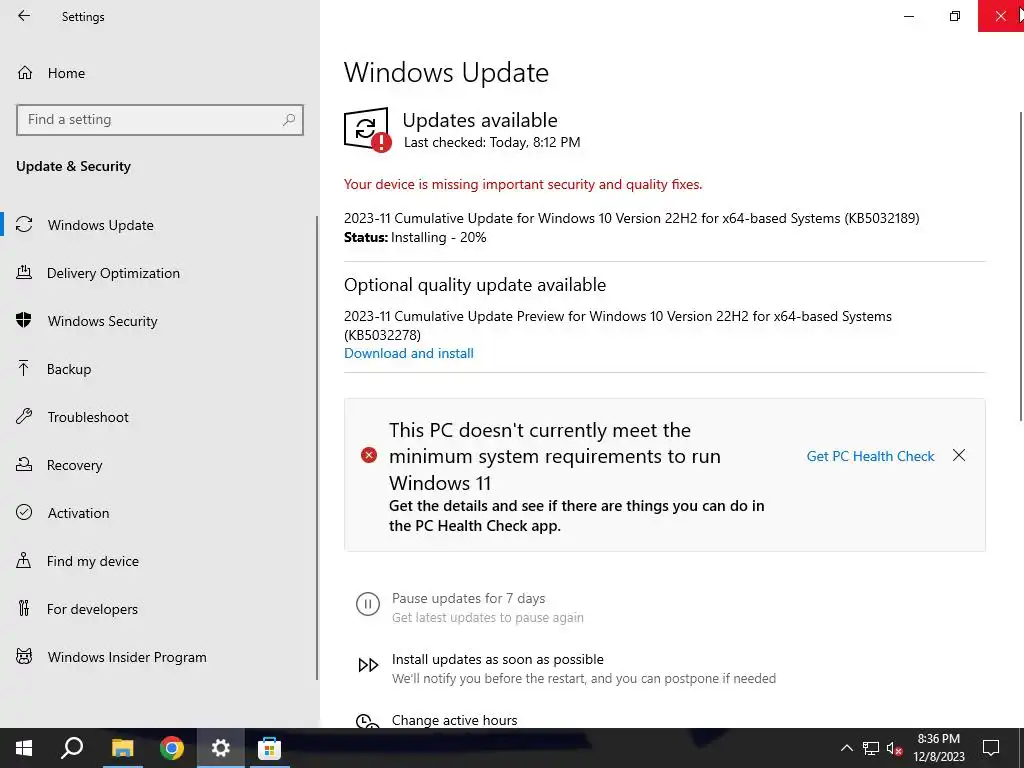Open the Windows Start menu
Viewport: 1024px width, 768px height.
(24, 748)
